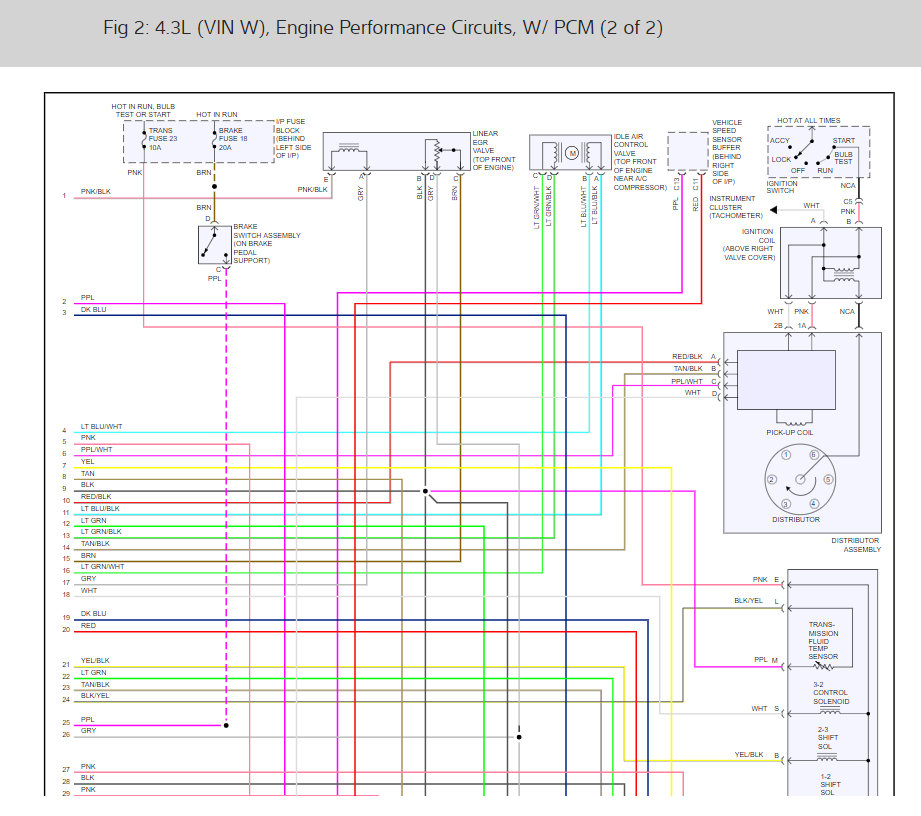
Task: Click the row 24 BLK/YEL wire label
Action: (x=95, y=696)
